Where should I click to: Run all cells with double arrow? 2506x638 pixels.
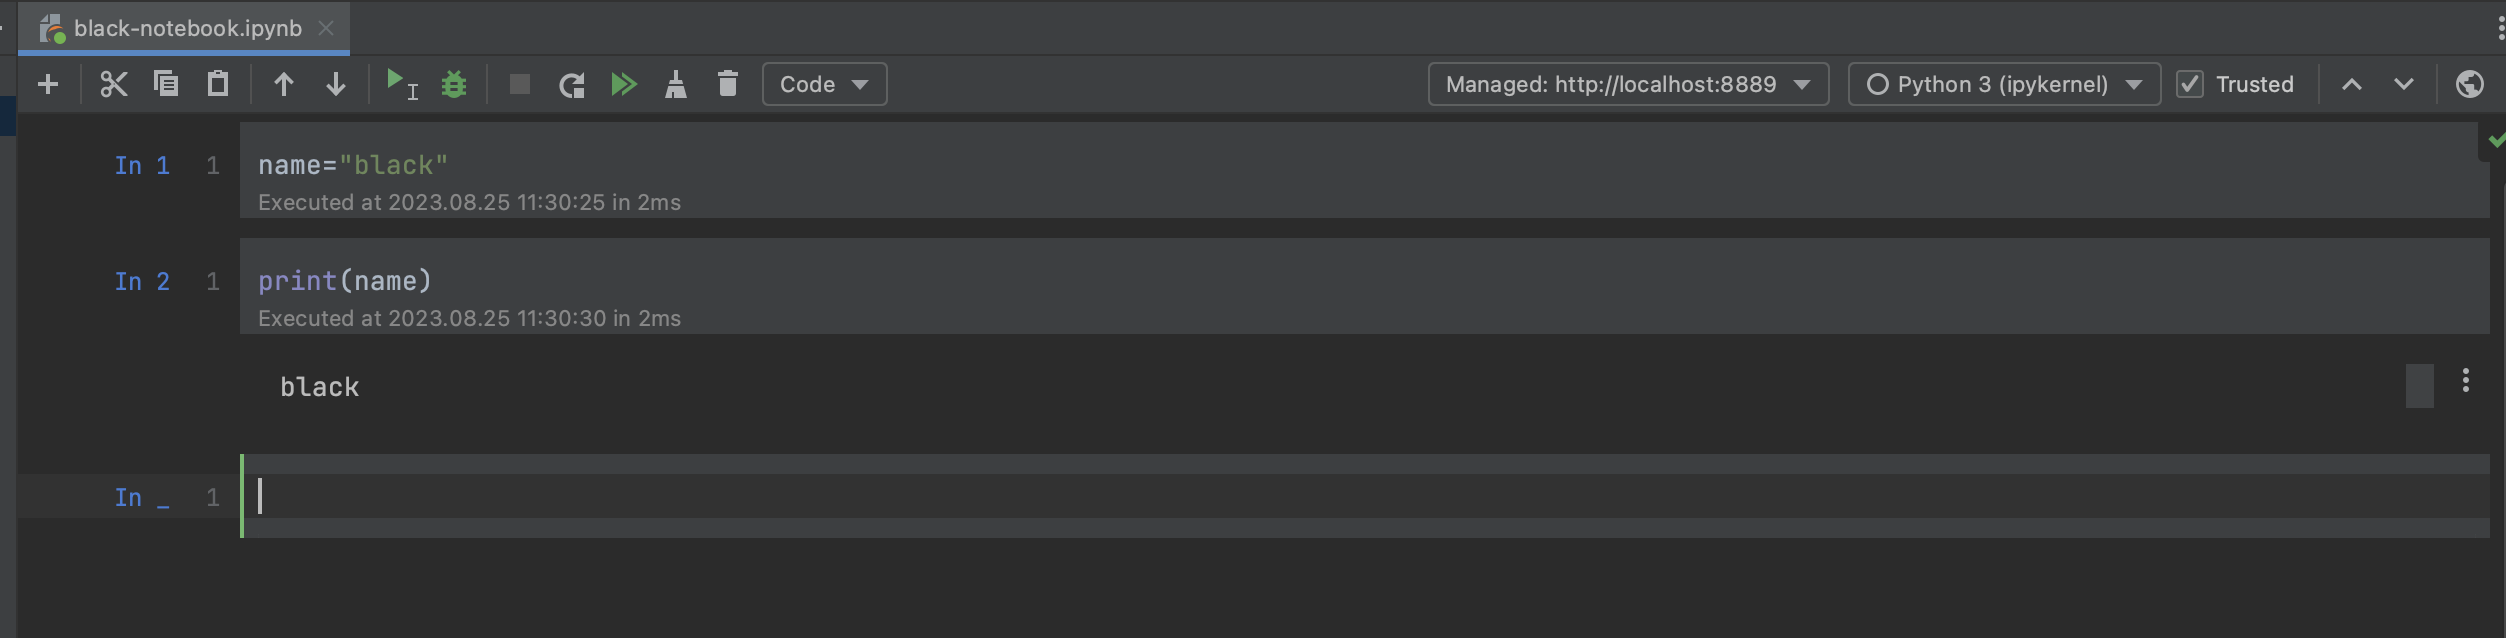click(624, 84)
